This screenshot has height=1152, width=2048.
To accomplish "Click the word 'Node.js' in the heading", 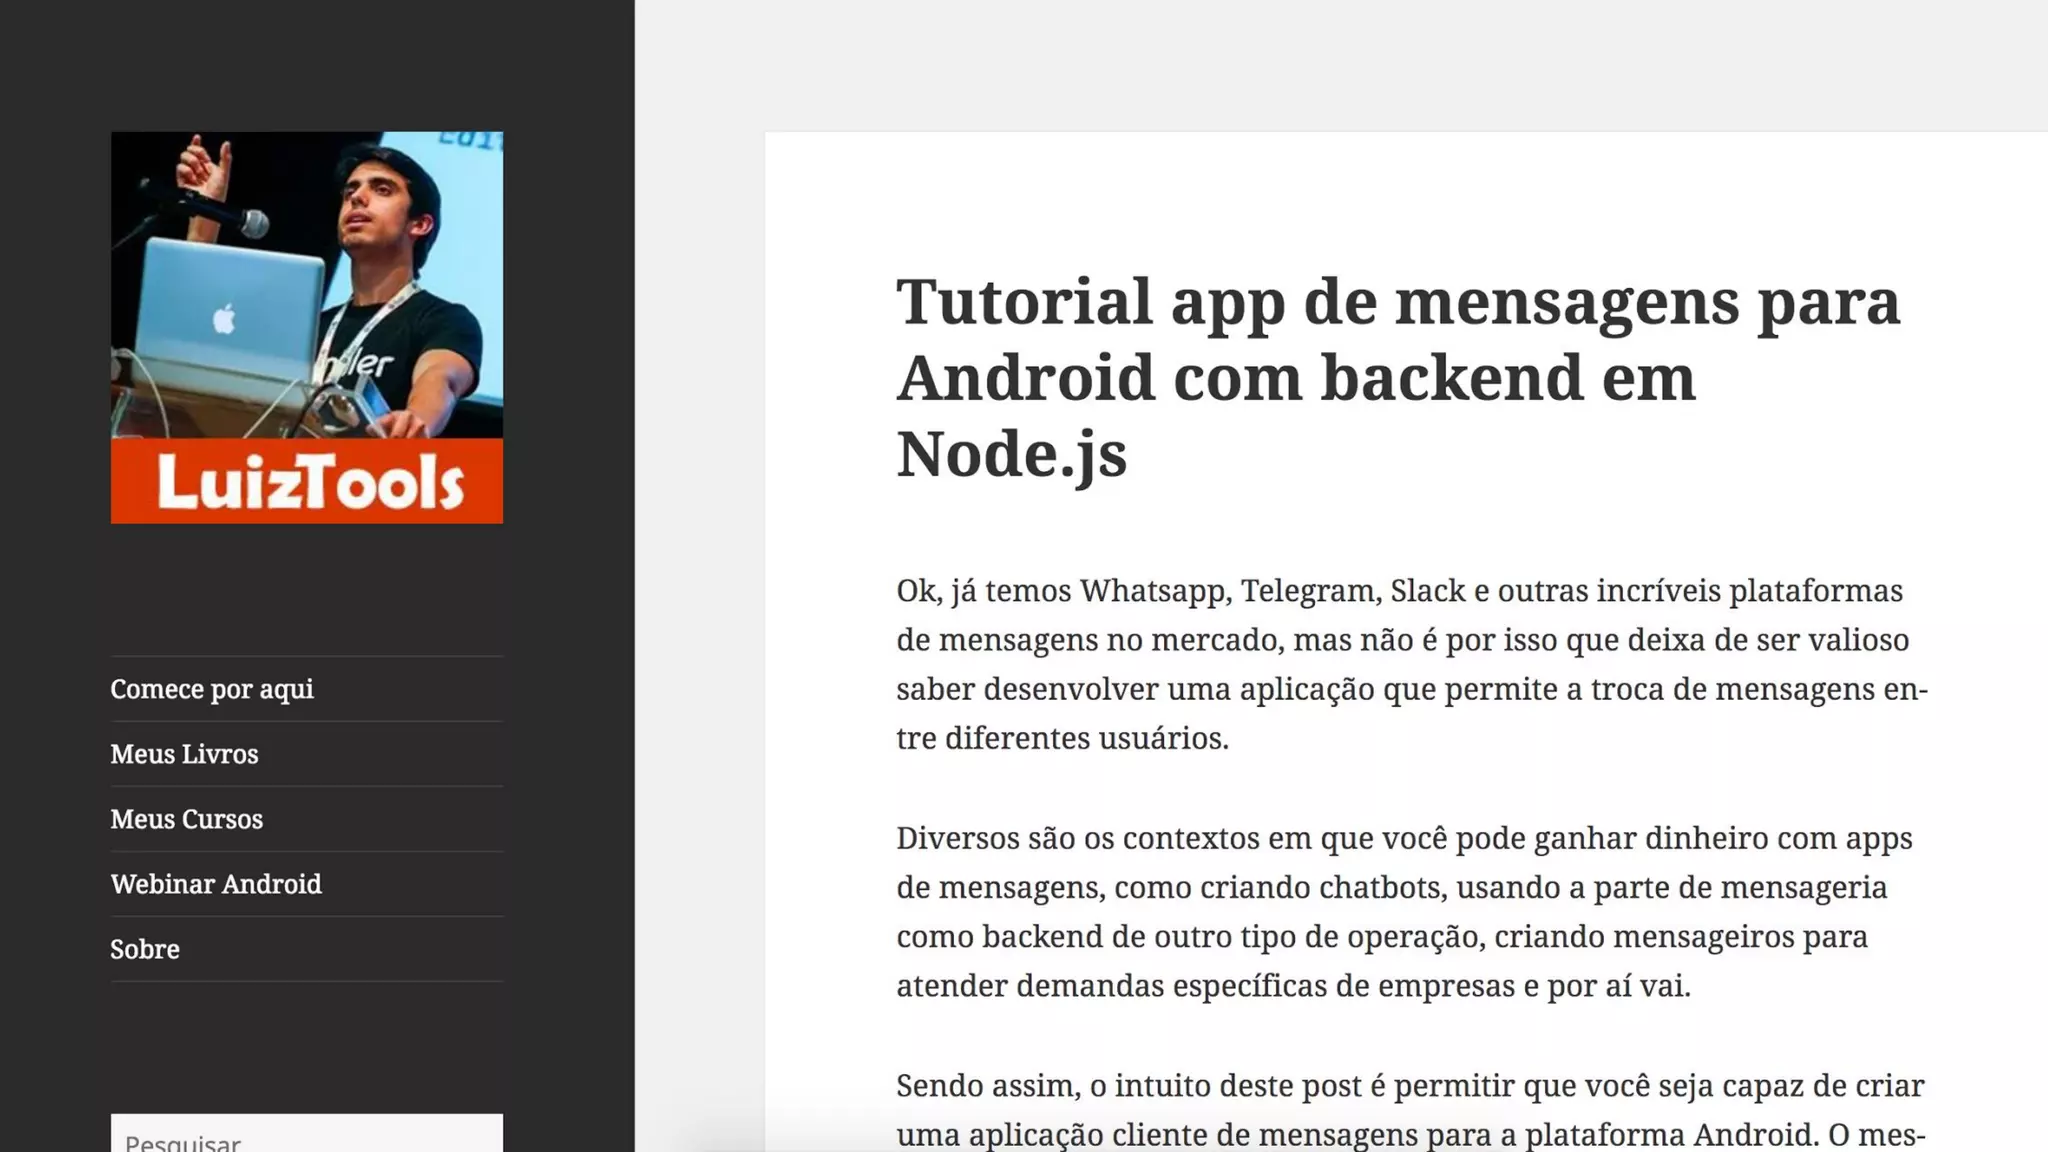I will coord(1011,454).
